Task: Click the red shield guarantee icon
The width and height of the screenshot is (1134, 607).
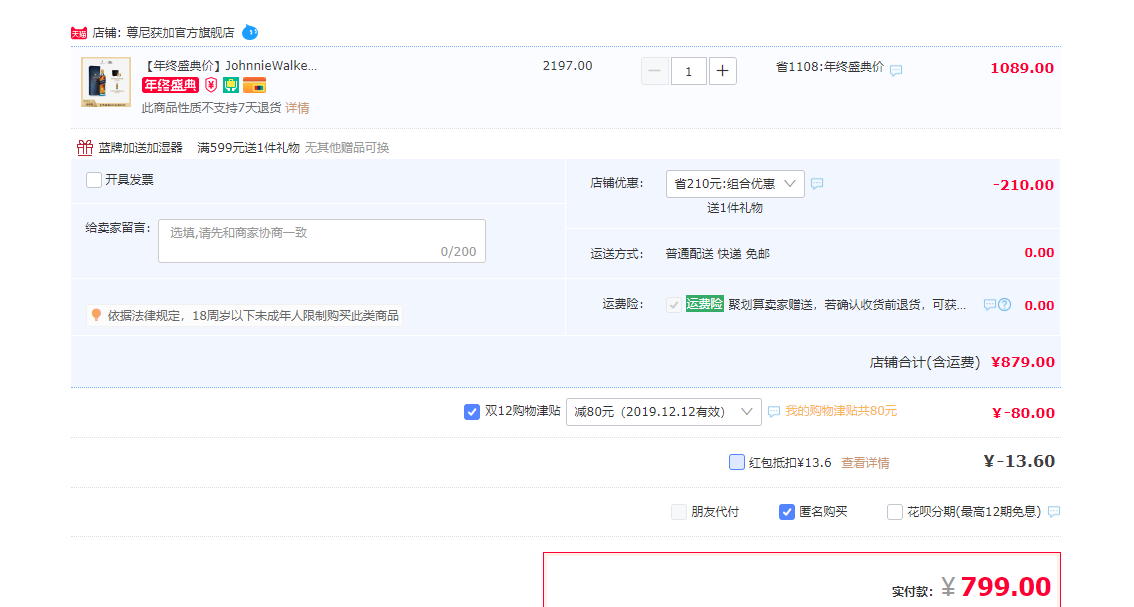Action: click(210, 85)
